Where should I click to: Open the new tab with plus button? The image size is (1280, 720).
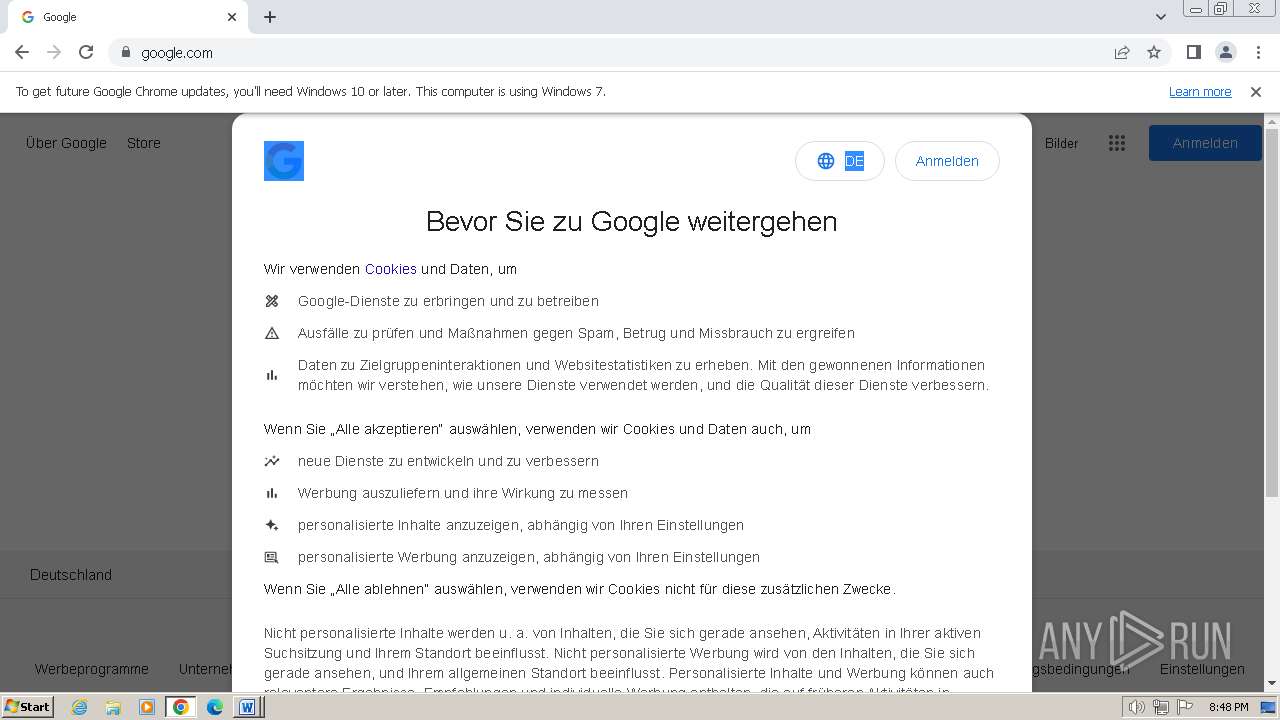click(x=270, y=17)
